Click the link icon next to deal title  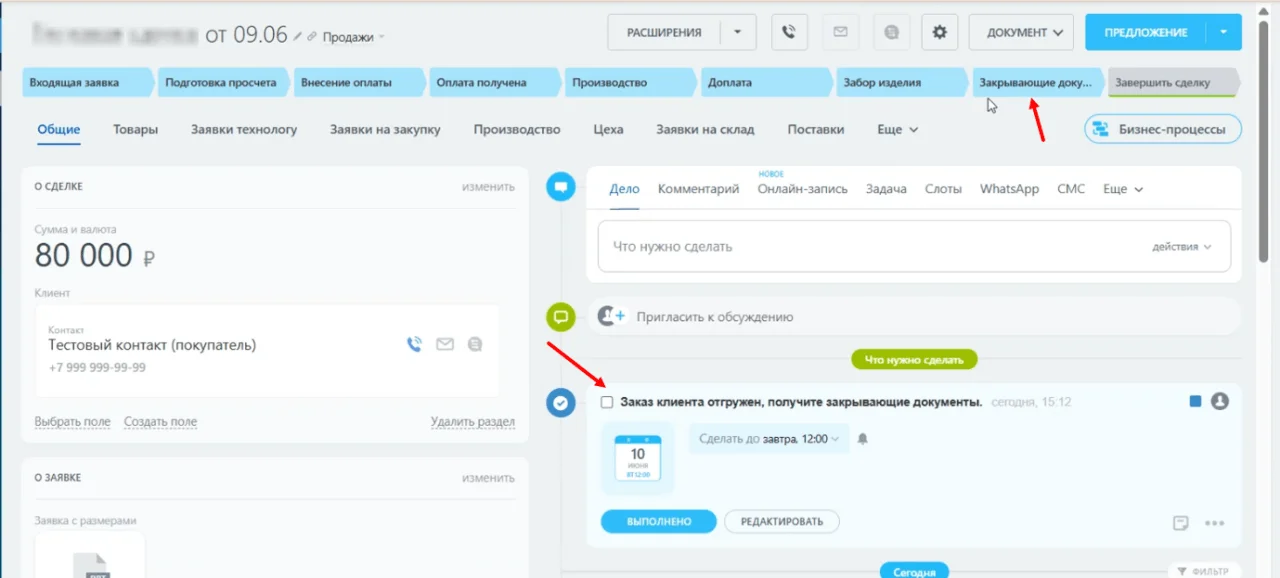312,36
